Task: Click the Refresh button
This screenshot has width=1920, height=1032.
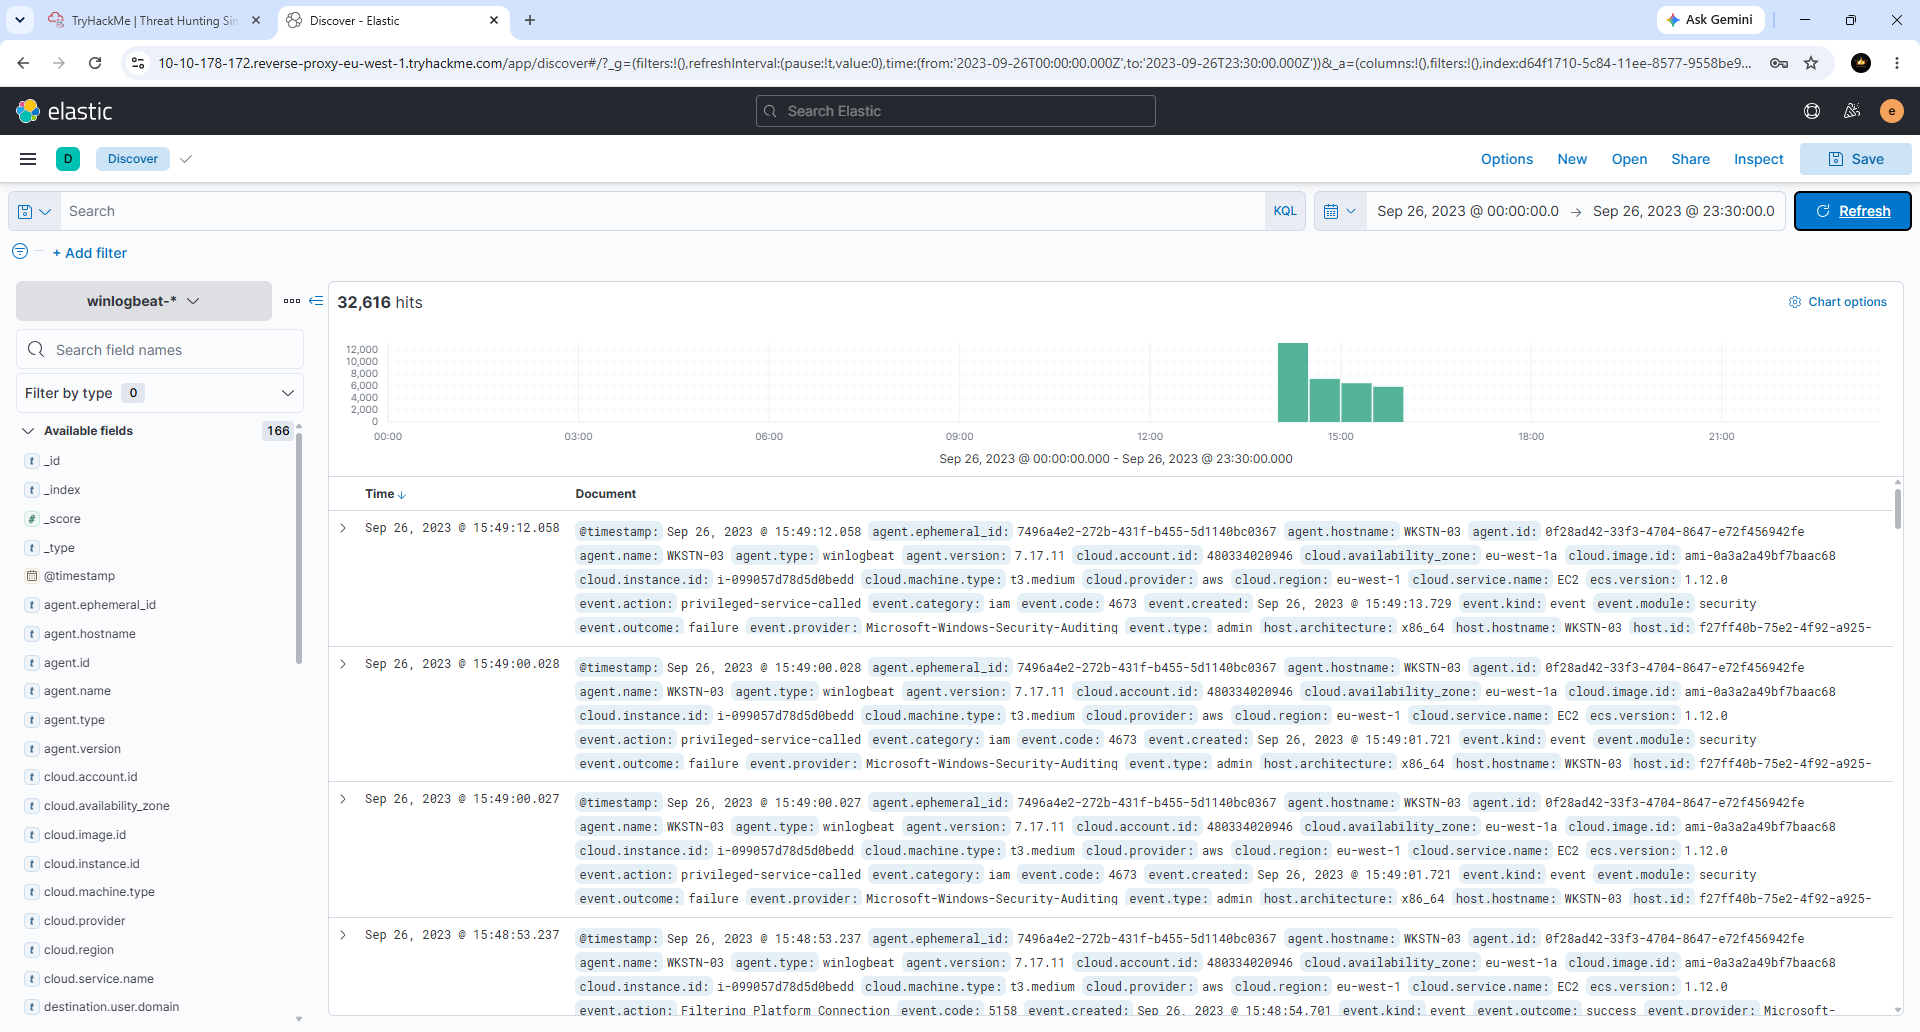Action: (x=1852, y=211)
